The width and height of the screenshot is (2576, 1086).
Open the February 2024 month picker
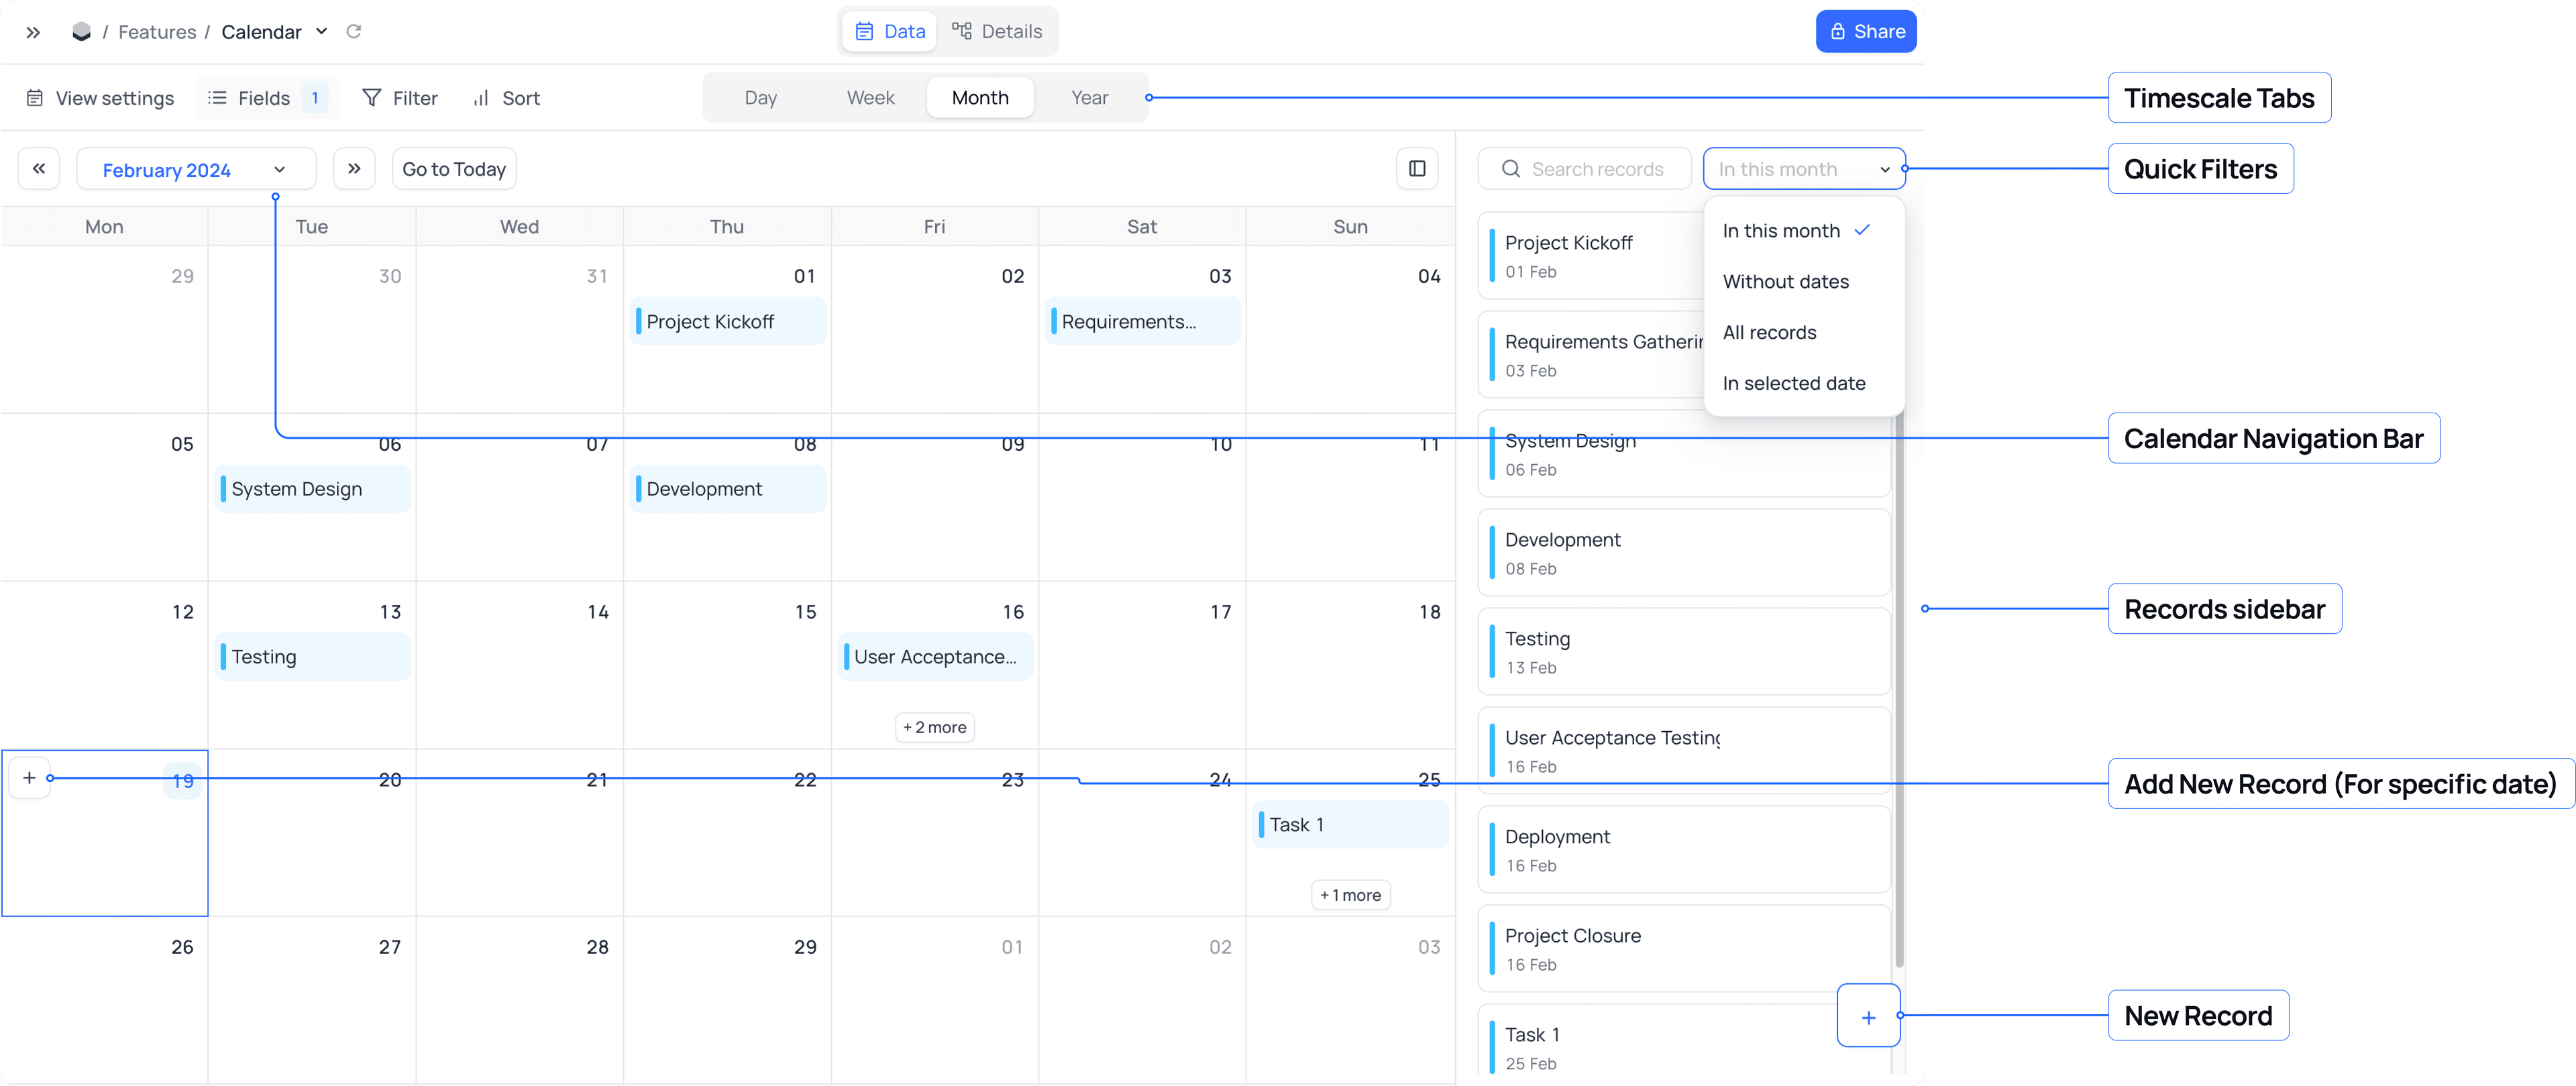(279, 168)
